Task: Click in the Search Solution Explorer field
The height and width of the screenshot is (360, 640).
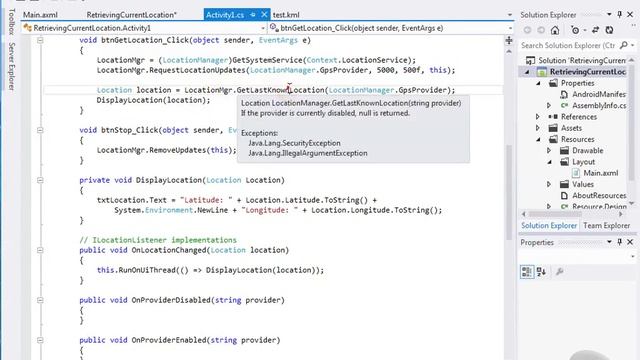Action: pos(569,45)
